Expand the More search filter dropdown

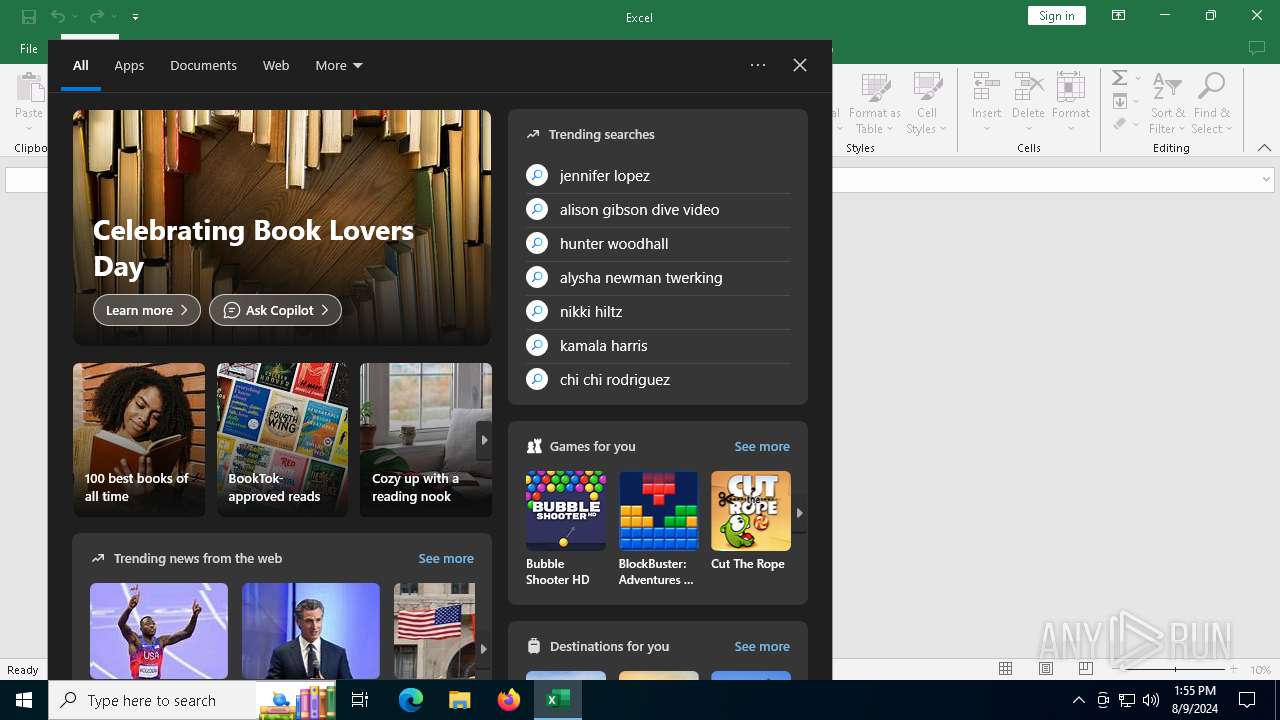pos(338,65)
